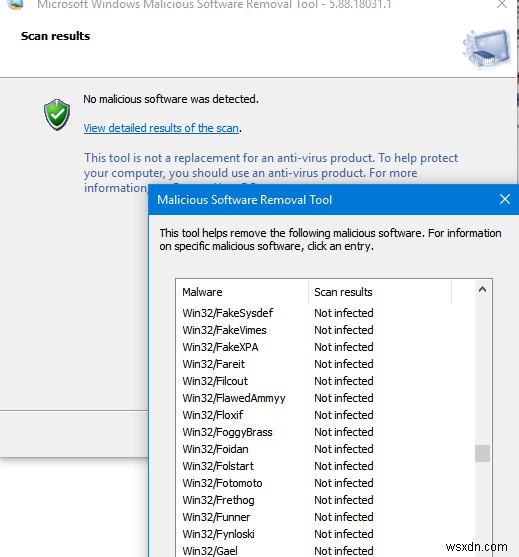Select the Win32/Frethog entry
The height and width of the screenshot is (557, 519).
coord(218,500)
